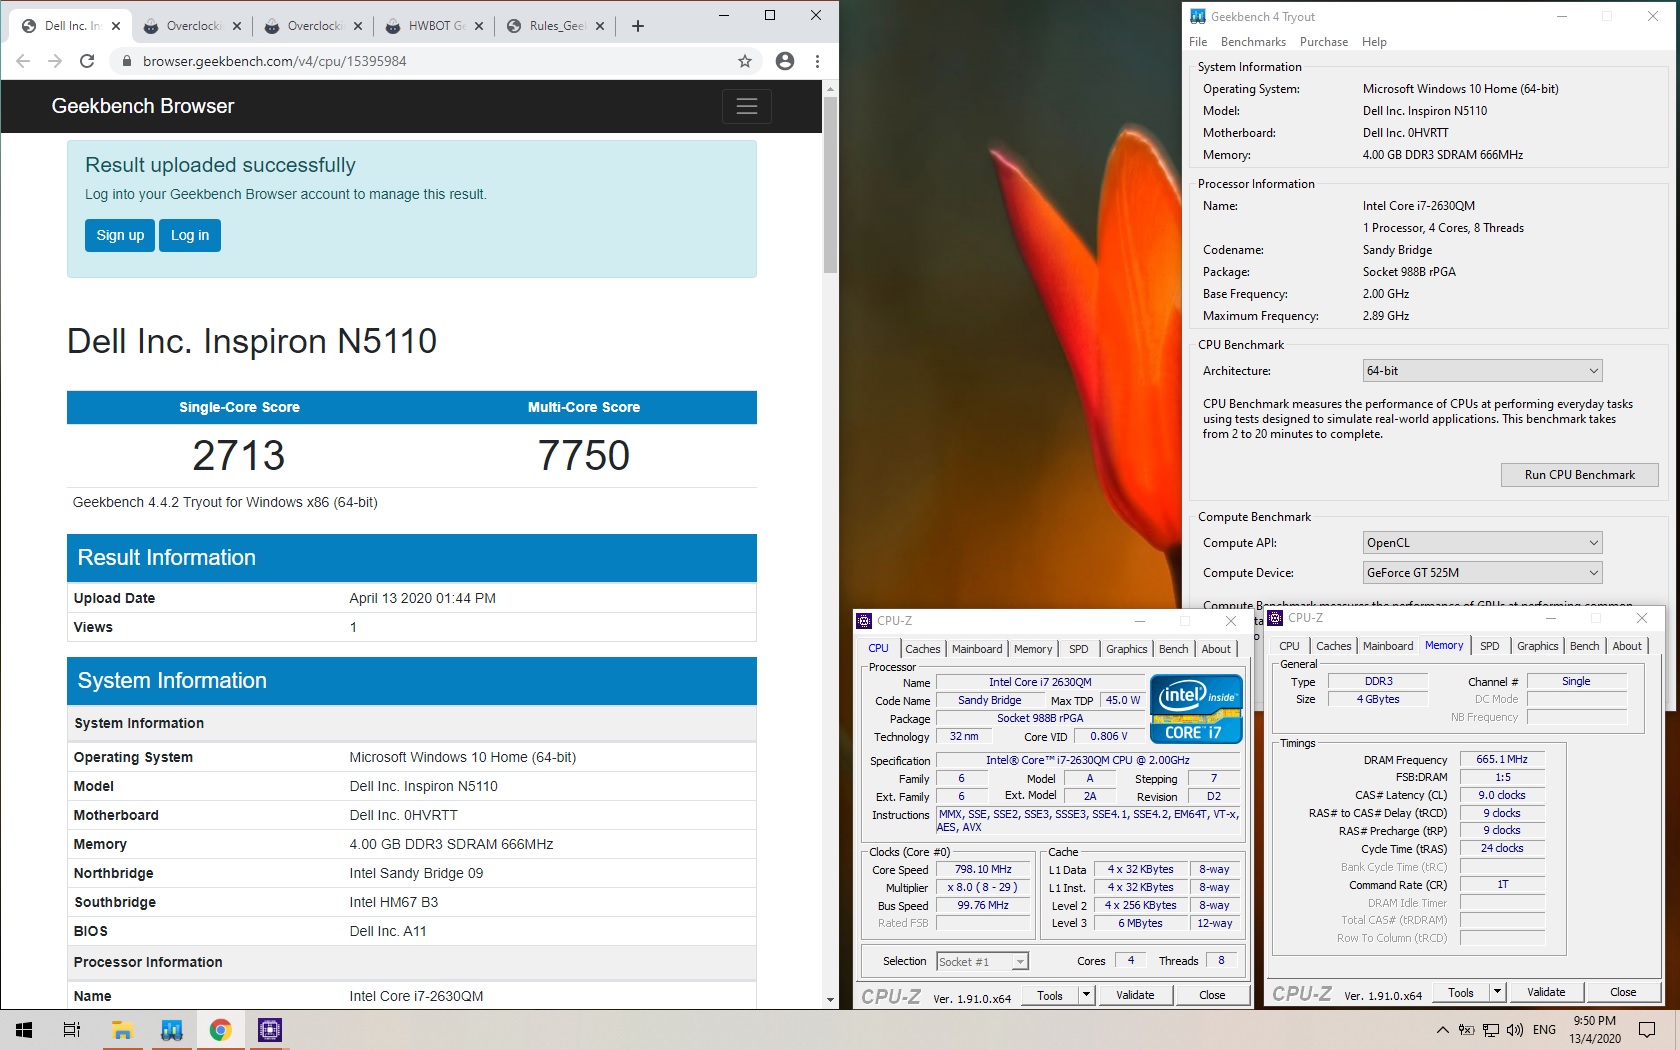Click the CPU-Z taskbar icon

click(x=270, y=1030)
